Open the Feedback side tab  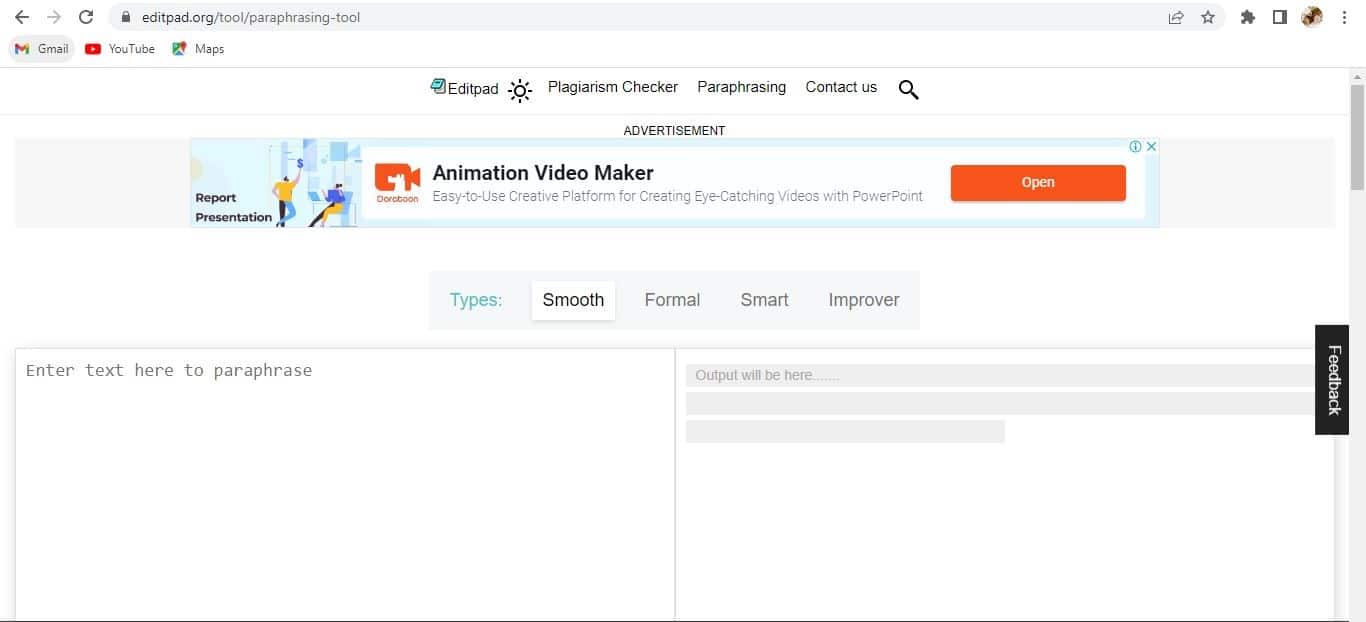[1332, 380]
